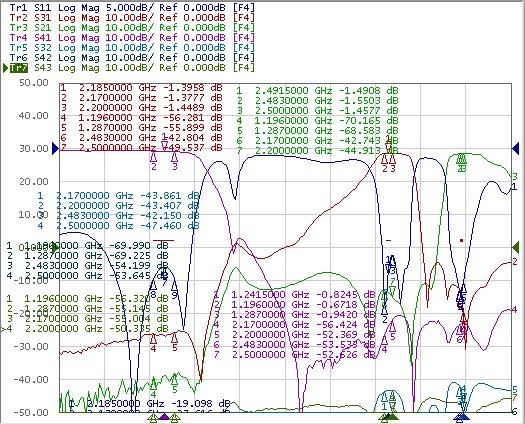
Task: Click red trace end label 2 at right edge
Action: [515, 262]
